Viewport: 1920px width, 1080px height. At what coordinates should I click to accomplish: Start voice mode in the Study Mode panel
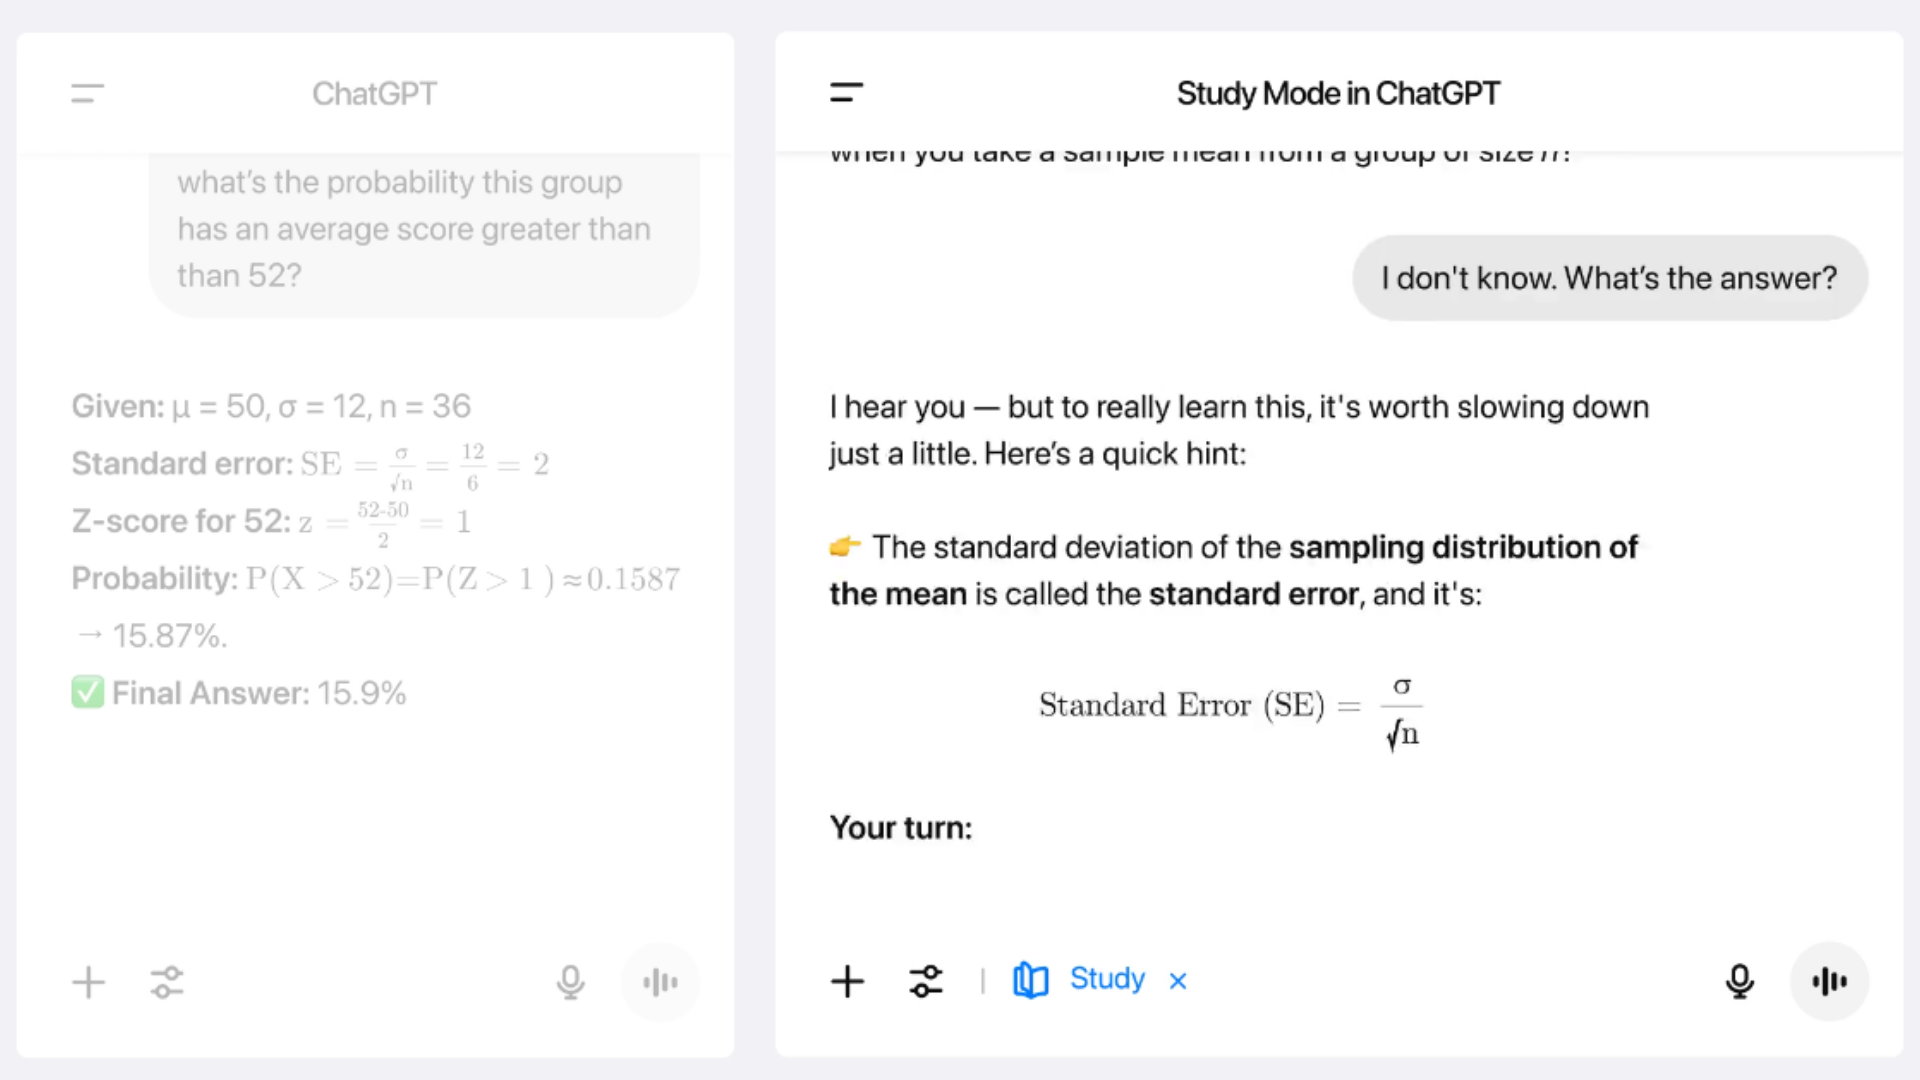coord(1829,982)
